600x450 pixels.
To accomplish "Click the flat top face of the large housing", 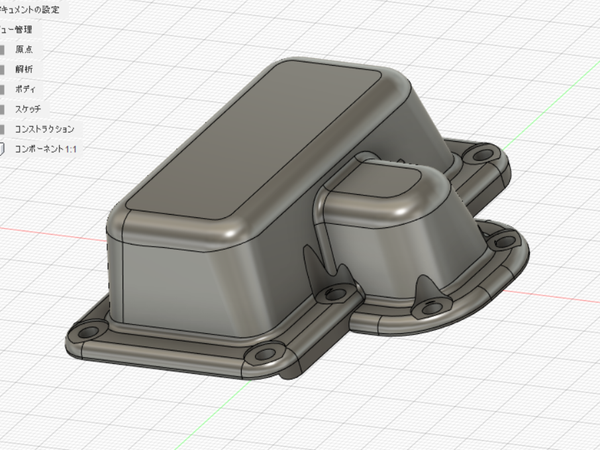I will [x=253, y=141].
